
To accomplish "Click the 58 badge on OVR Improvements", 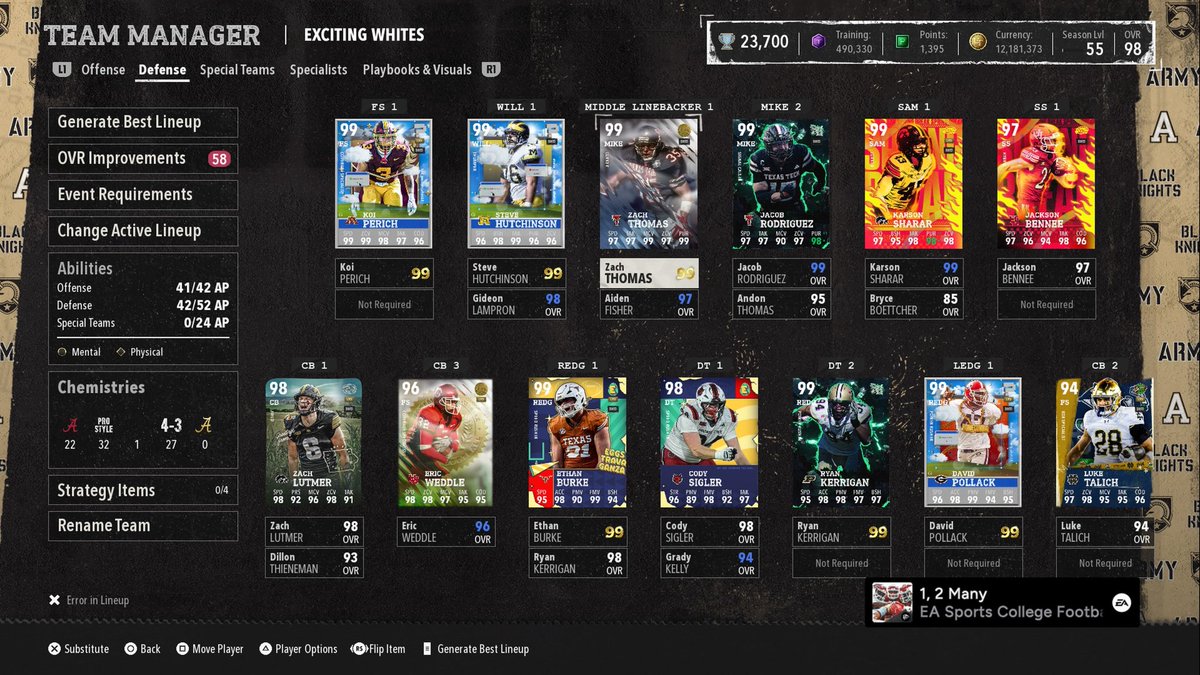I will 219,159.
